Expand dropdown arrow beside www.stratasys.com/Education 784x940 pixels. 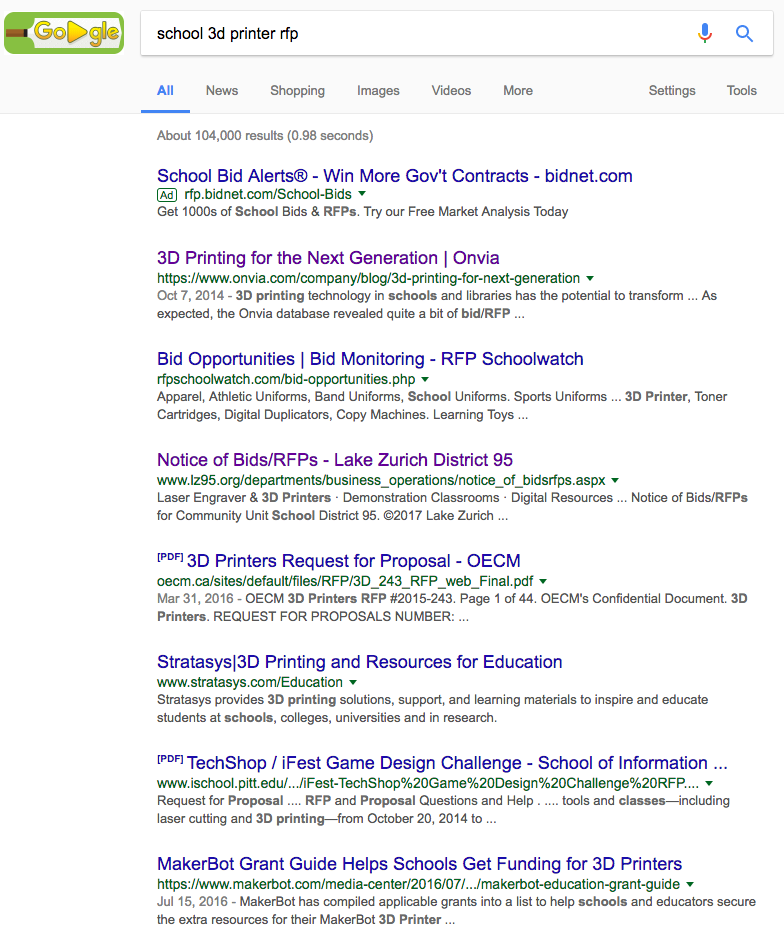pos(353,682)
